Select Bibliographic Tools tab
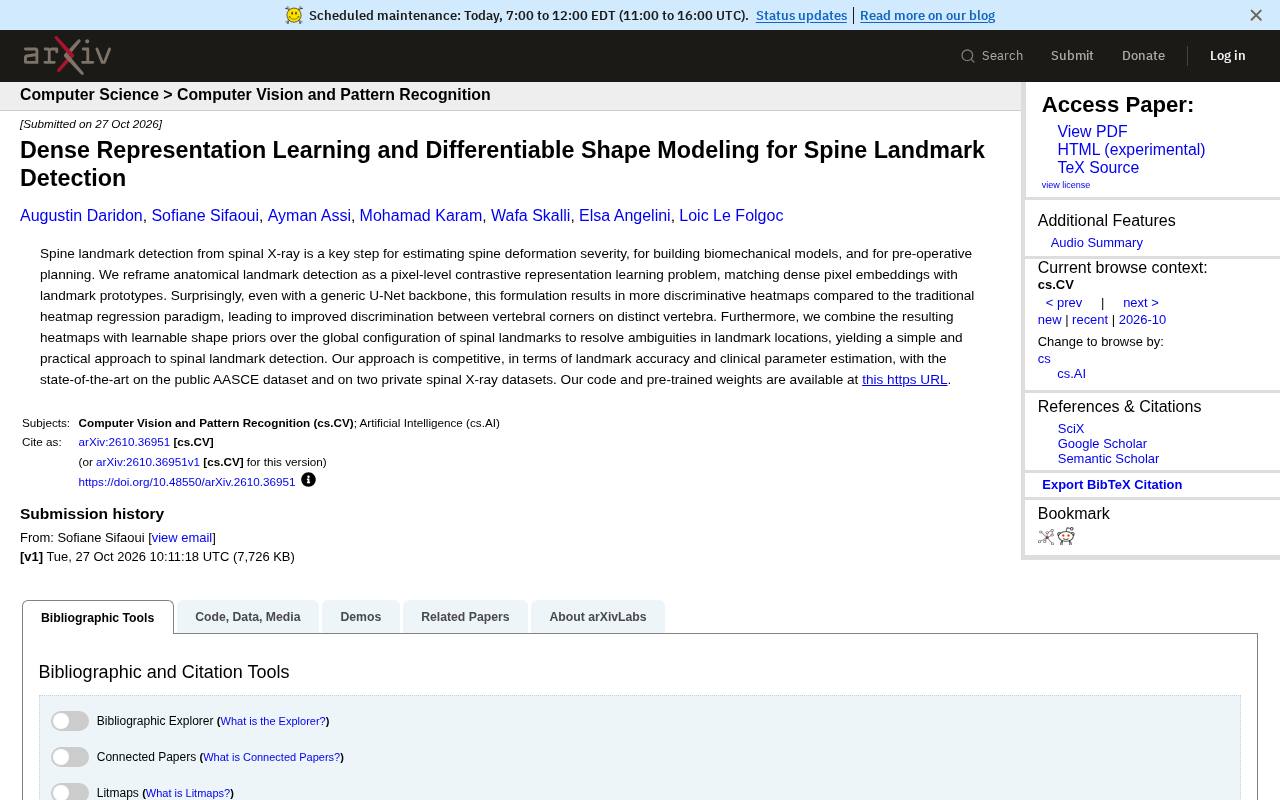 [x=98, y=617]
